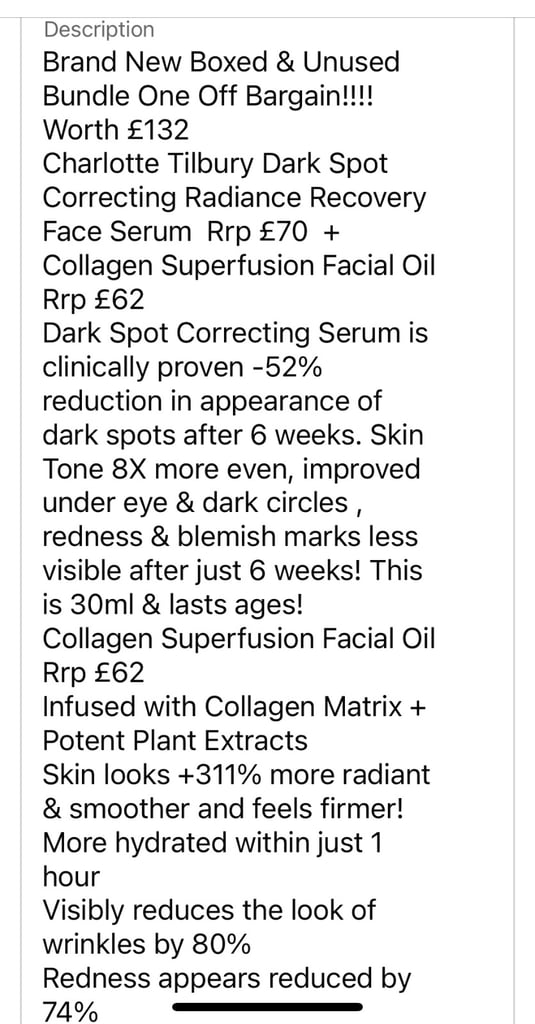
Task: Tap the iOS home indicator bar
Action: coord(267,1007)
